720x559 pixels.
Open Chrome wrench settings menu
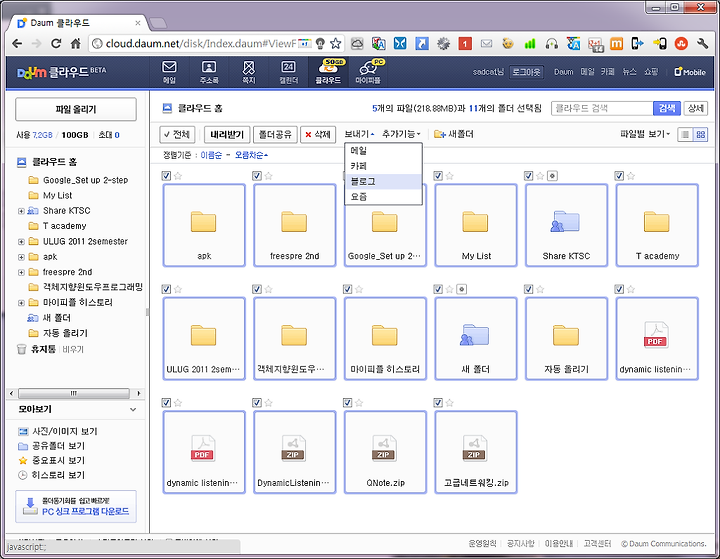coord(703,44)
